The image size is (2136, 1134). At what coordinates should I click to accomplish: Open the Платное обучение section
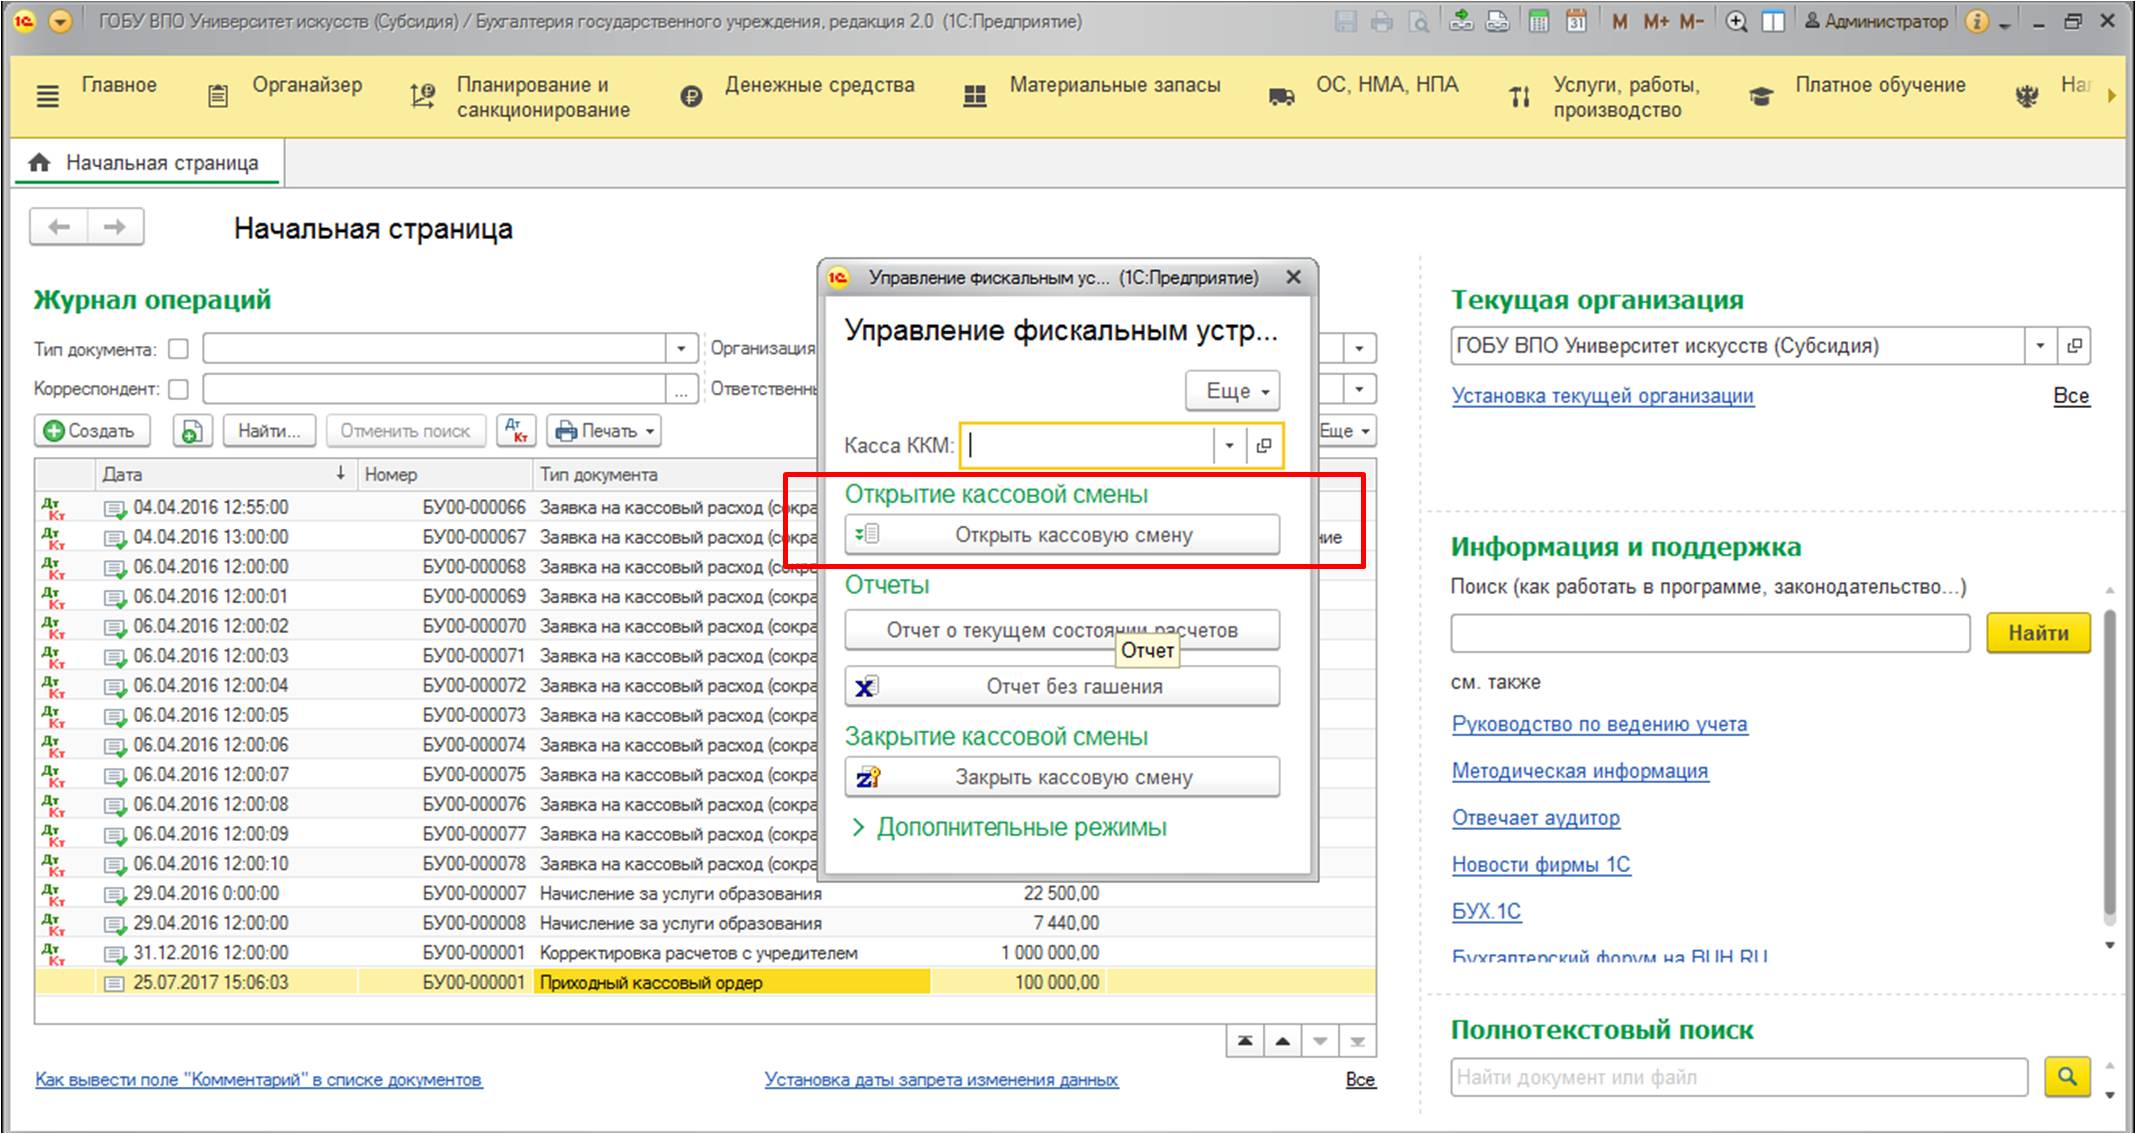tap(1880, 85)
